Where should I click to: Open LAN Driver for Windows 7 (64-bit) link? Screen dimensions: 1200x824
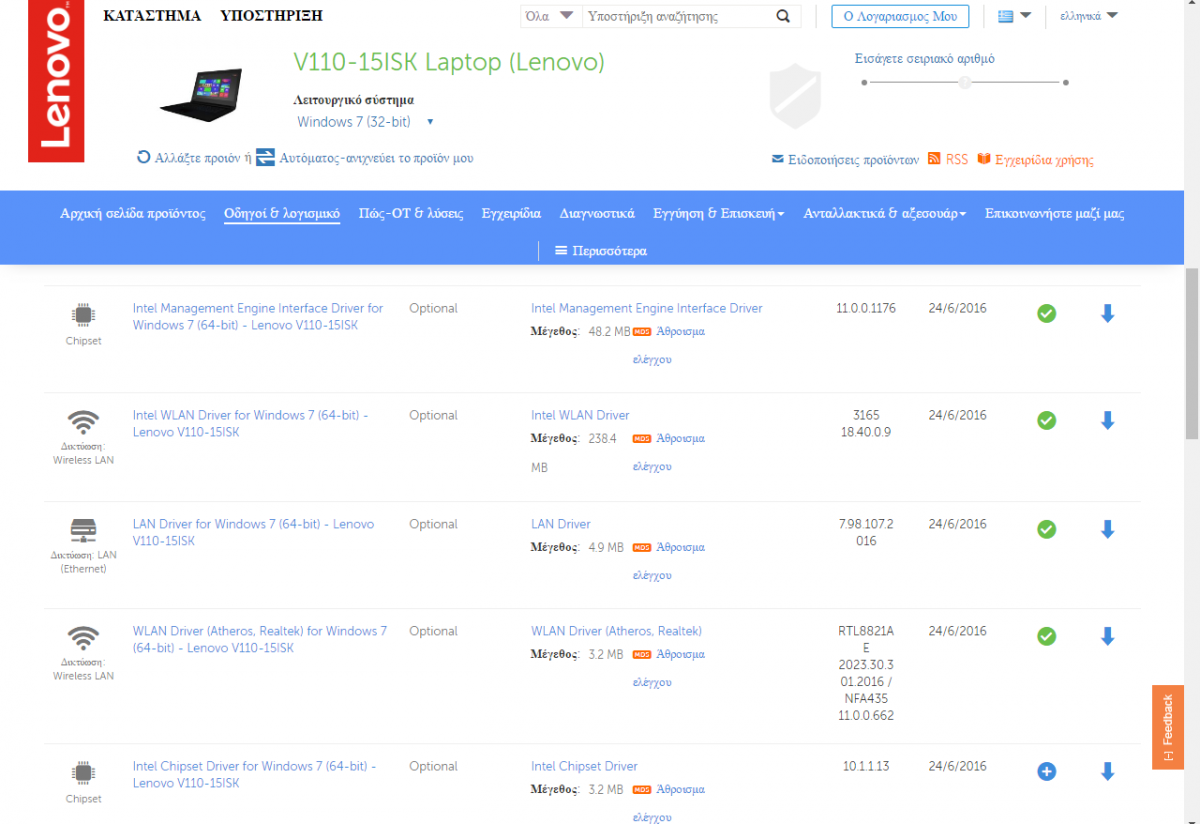click(253, 532)
